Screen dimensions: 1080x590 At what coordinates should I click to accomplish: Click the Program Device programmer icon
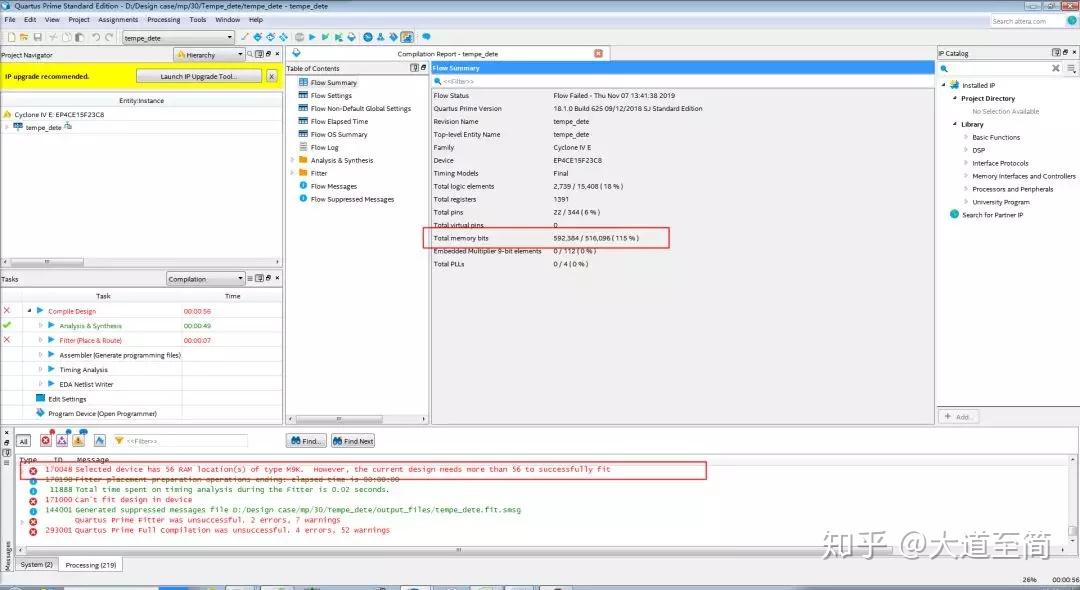pos(40,413)
